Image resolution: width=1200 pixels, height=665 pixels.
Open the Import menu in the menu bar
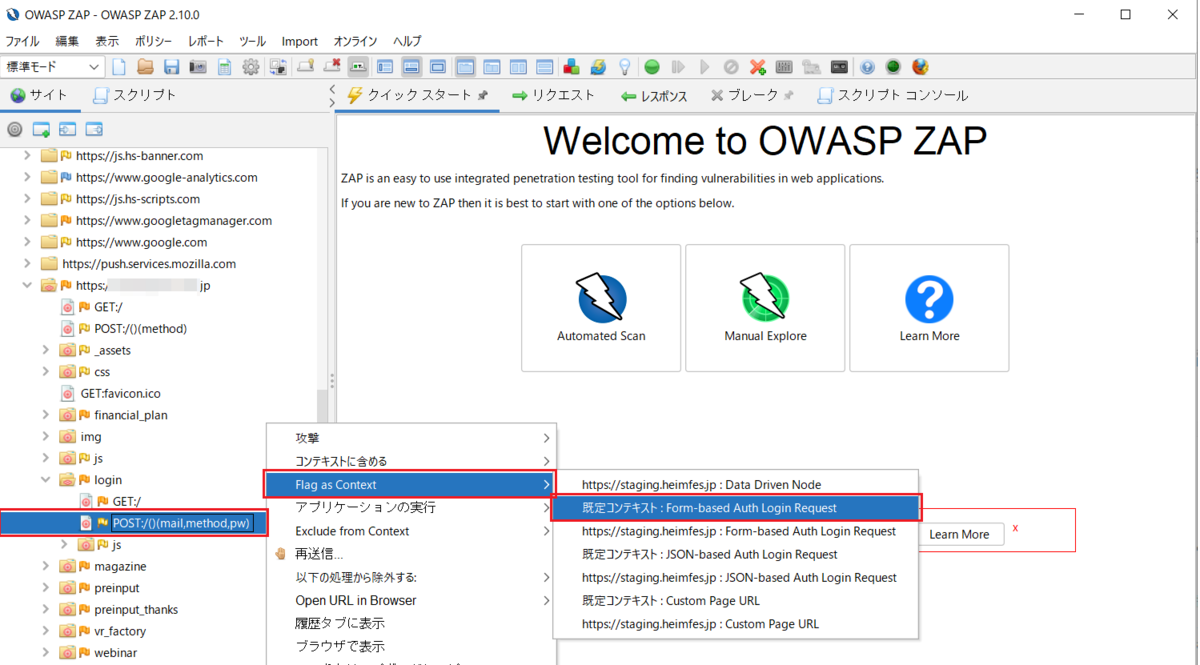299,41
